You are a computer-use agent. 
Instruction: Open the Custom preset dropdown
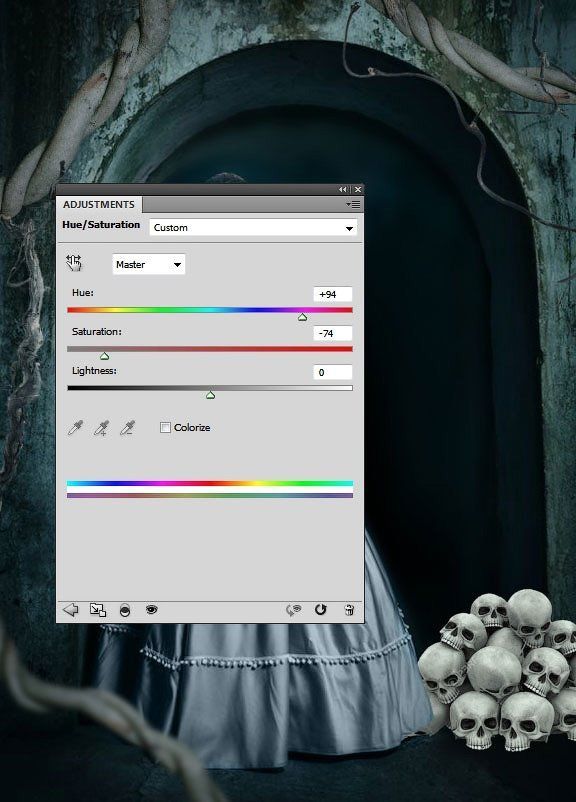(x=253, y=228)
